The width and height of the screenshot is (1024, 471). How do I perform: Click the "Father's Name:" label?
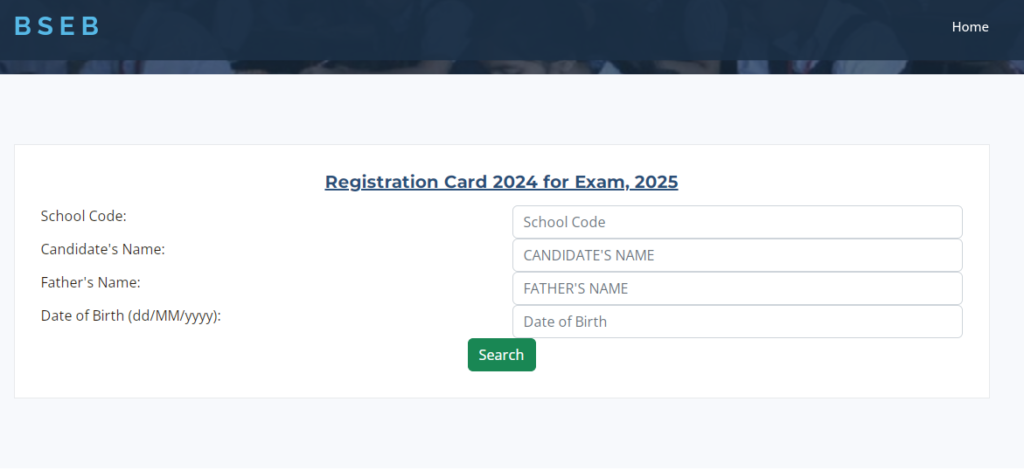[90, 282]
